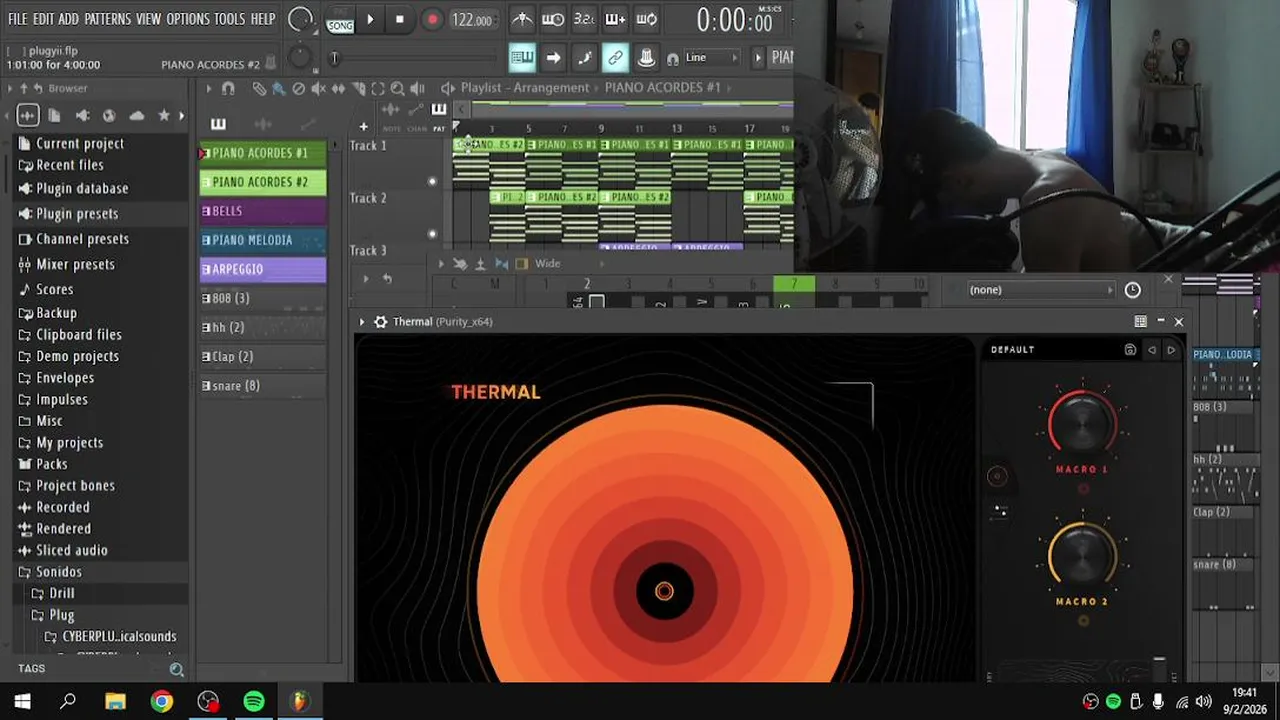Viewport: 1280px width, 720px height.
Task: Open Spotify from the taskbar
Action: point(254,701)
